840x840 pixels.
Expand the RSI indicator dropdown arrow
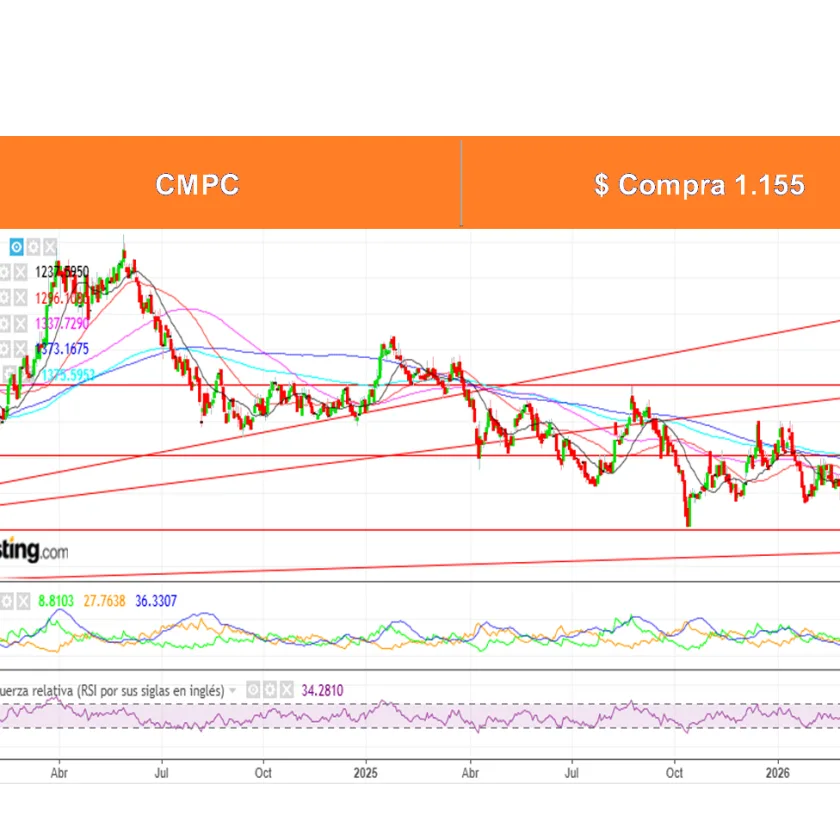click(x=233, y=690)
